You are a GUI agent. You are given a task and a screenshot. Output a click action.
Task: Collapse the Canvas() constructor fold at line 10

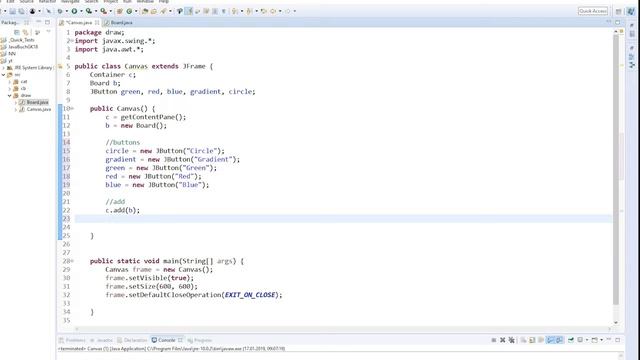pos(72,109)
